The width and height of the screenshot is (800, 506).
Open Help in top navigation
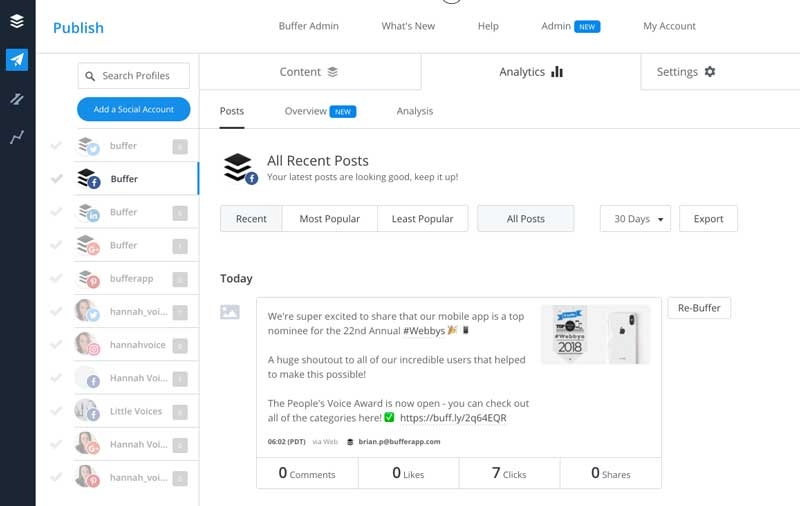point(488,26)
